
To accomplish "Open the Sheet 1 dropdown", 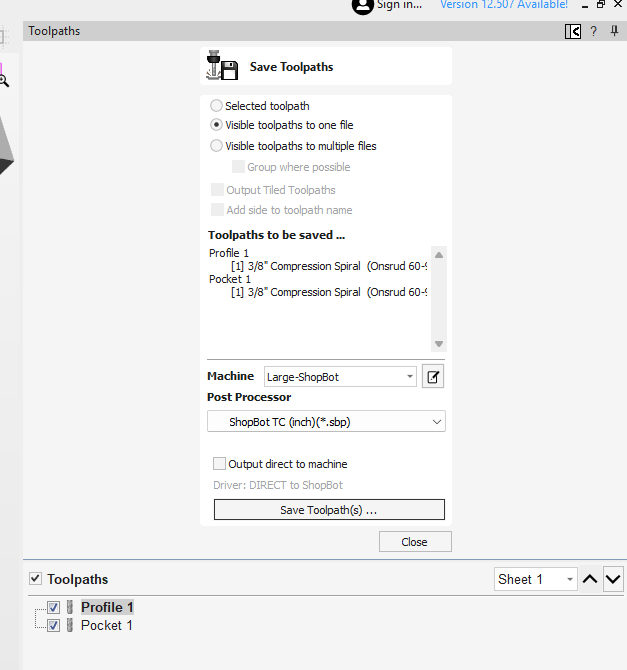I will click(536, 579).
